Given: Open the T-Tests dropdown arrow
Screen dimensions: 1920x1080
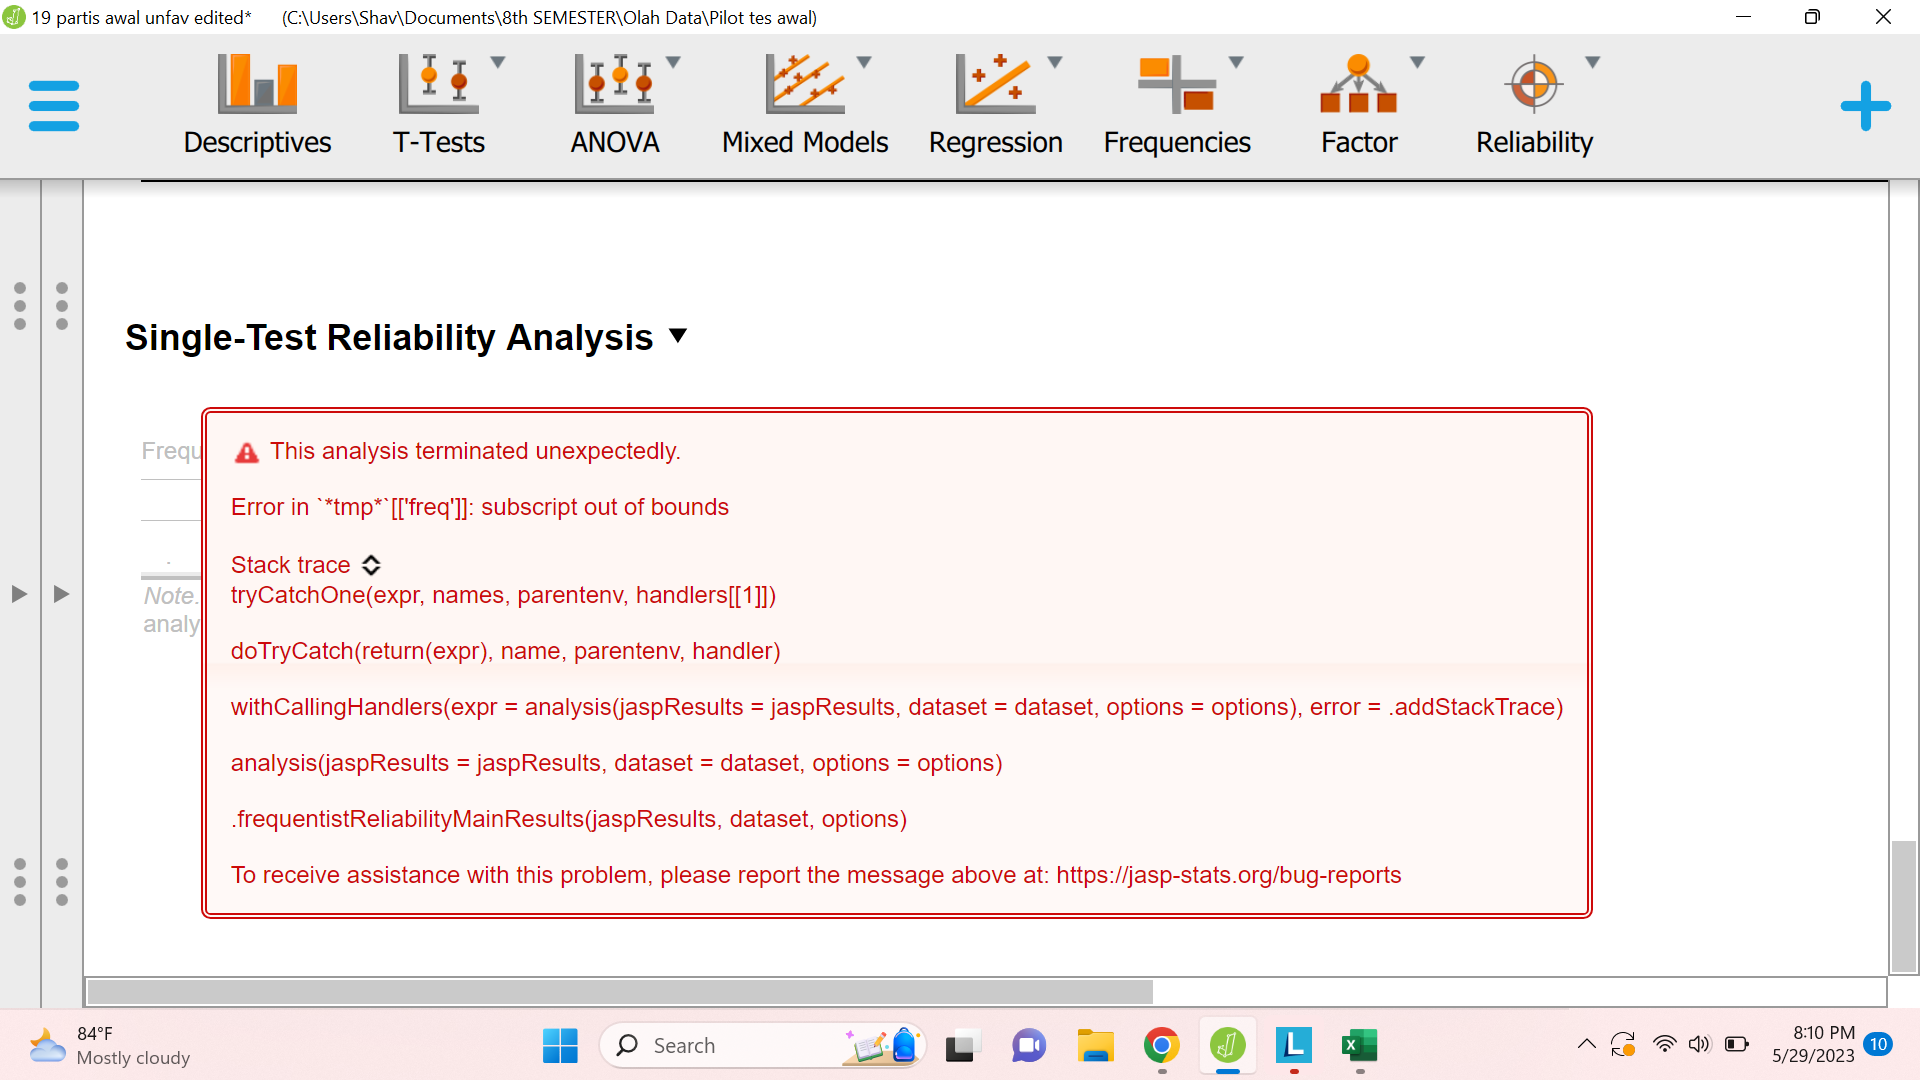Looking at the screenshot, I should [499, 61].
